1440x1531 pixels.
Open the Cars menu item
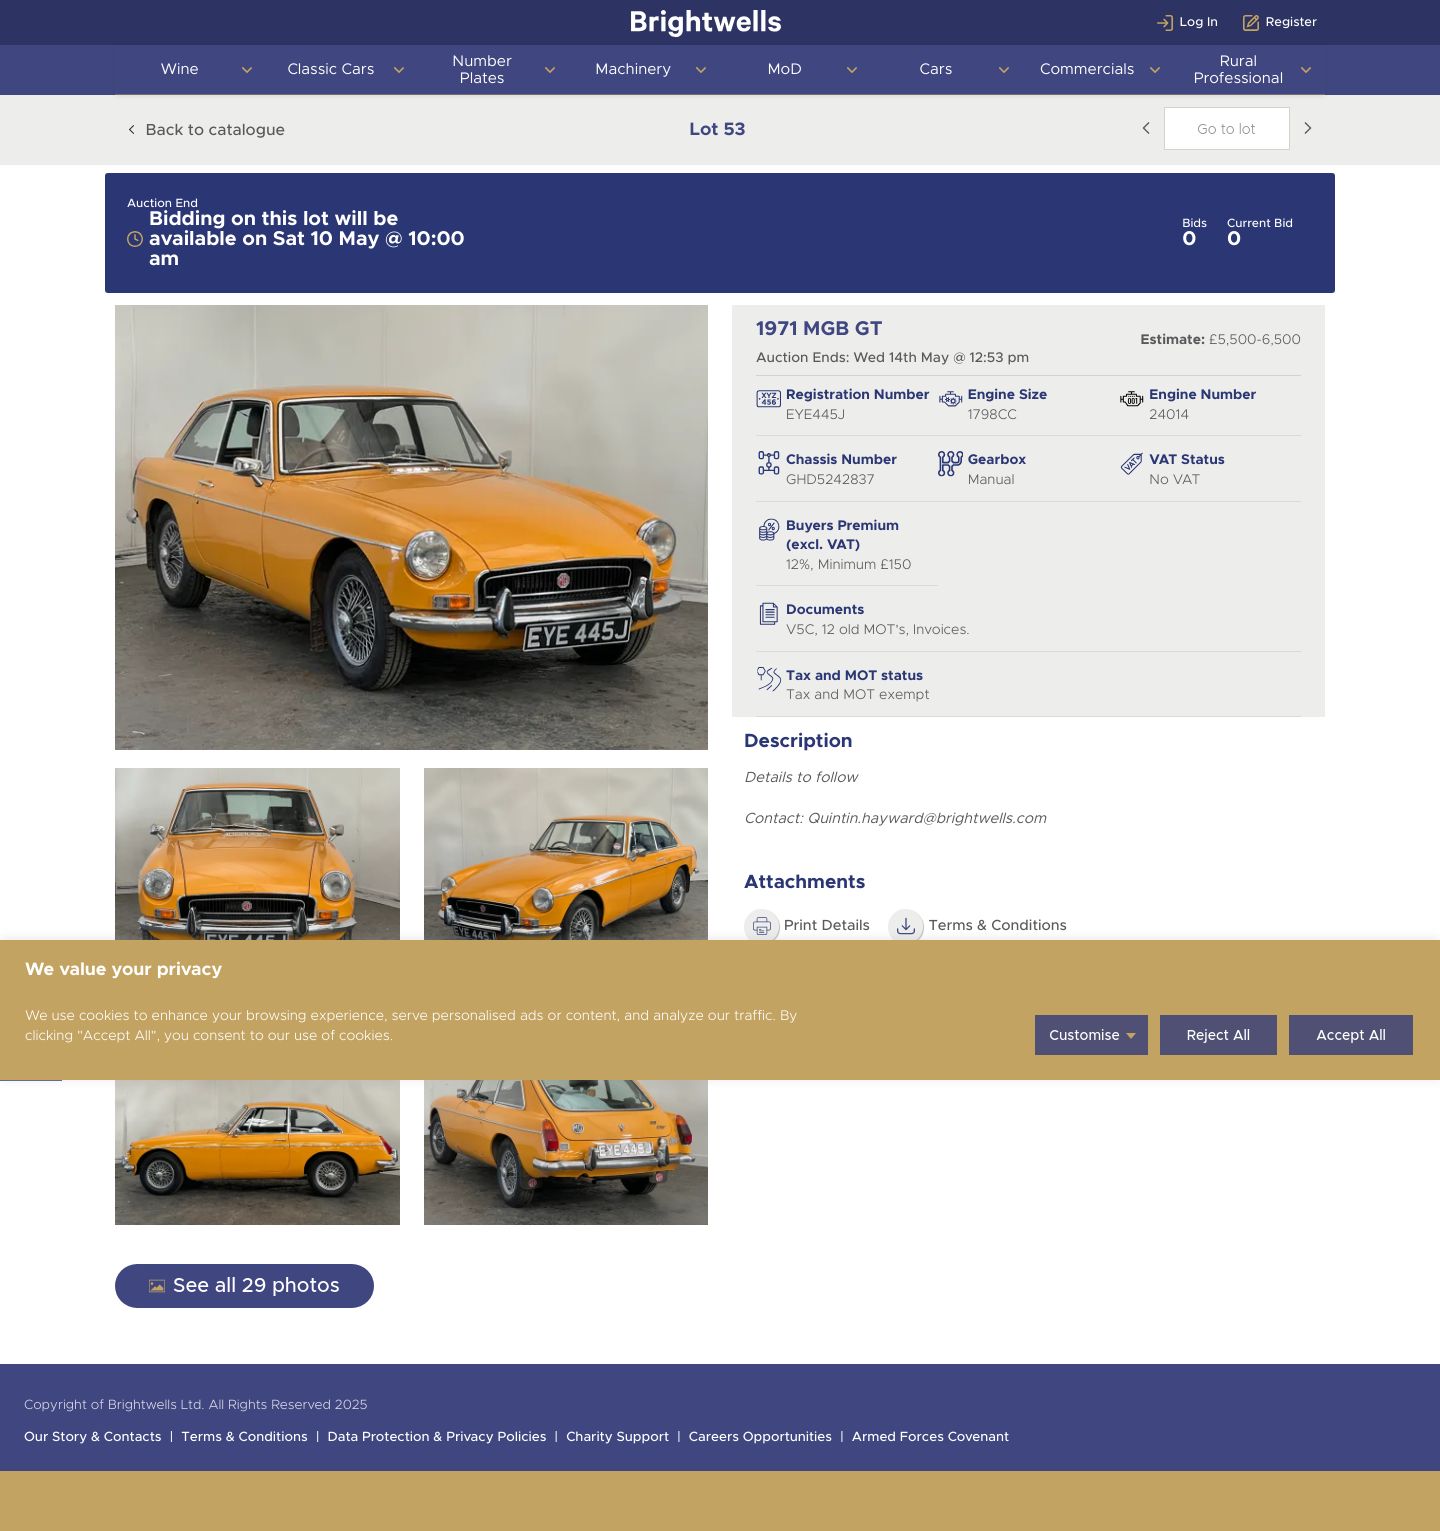point(936,69)
